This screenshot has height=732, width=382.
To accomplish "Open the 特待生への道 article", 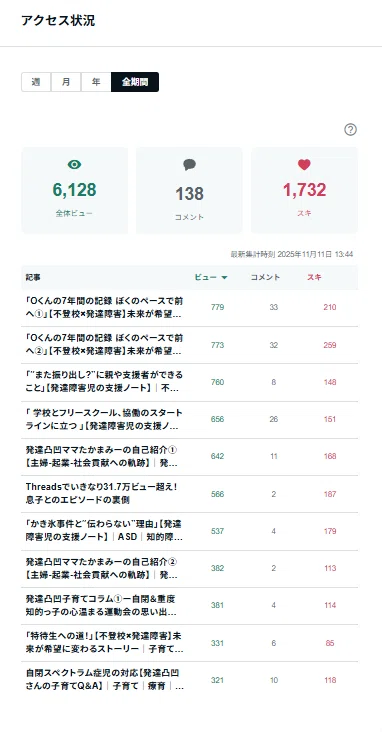I will tap(104, 643).
